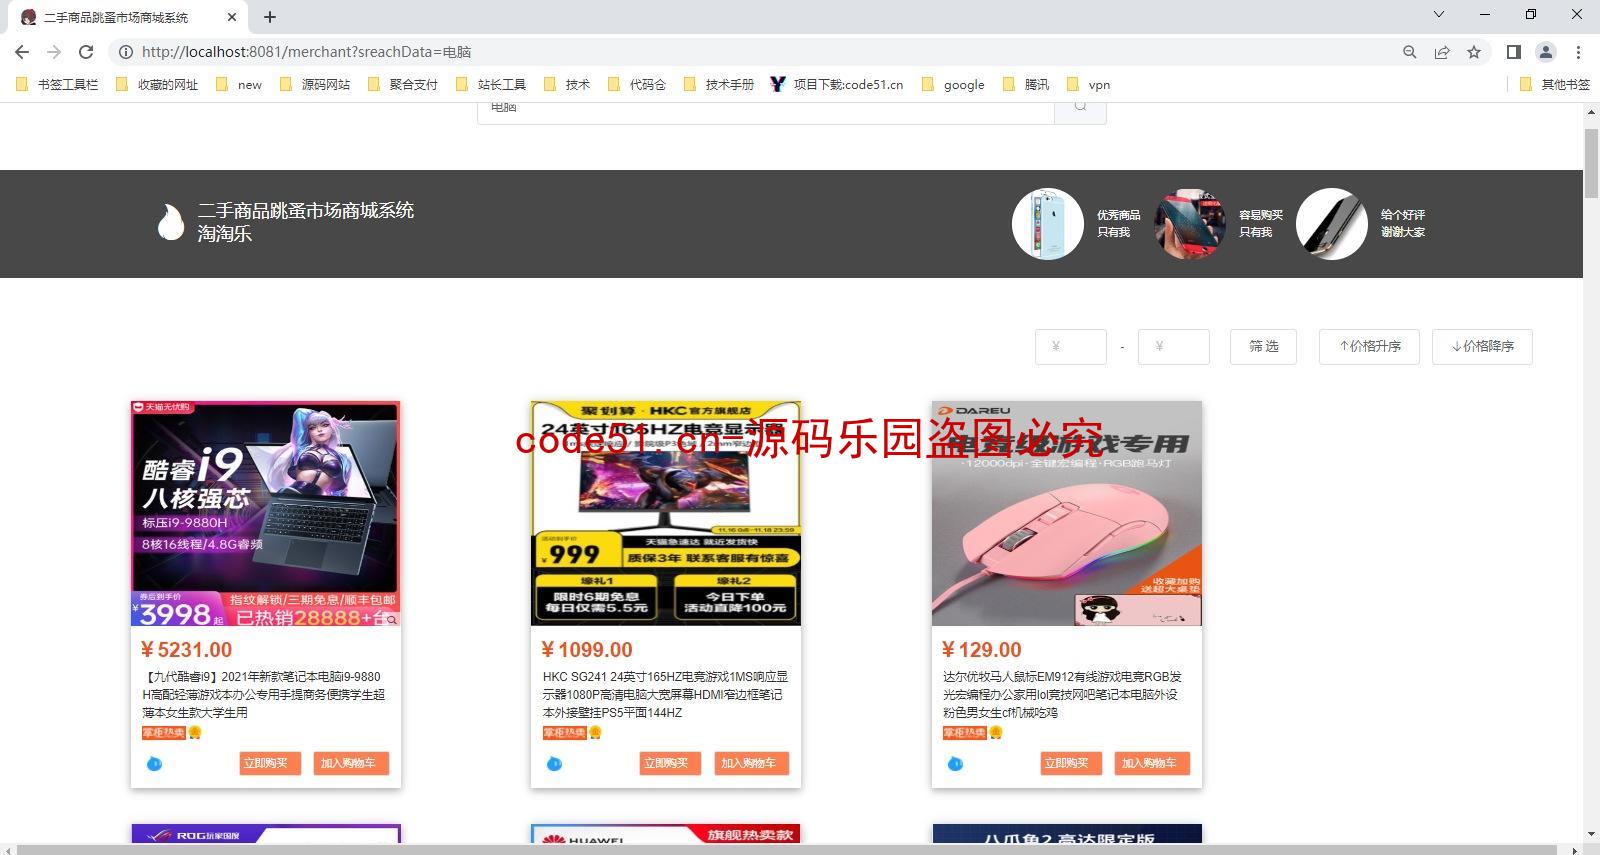Image resolution: width=1600 pixels, height=855 pixels.
Task: Click 立即购买 for the HKC monitor
Action: (670, 764)
